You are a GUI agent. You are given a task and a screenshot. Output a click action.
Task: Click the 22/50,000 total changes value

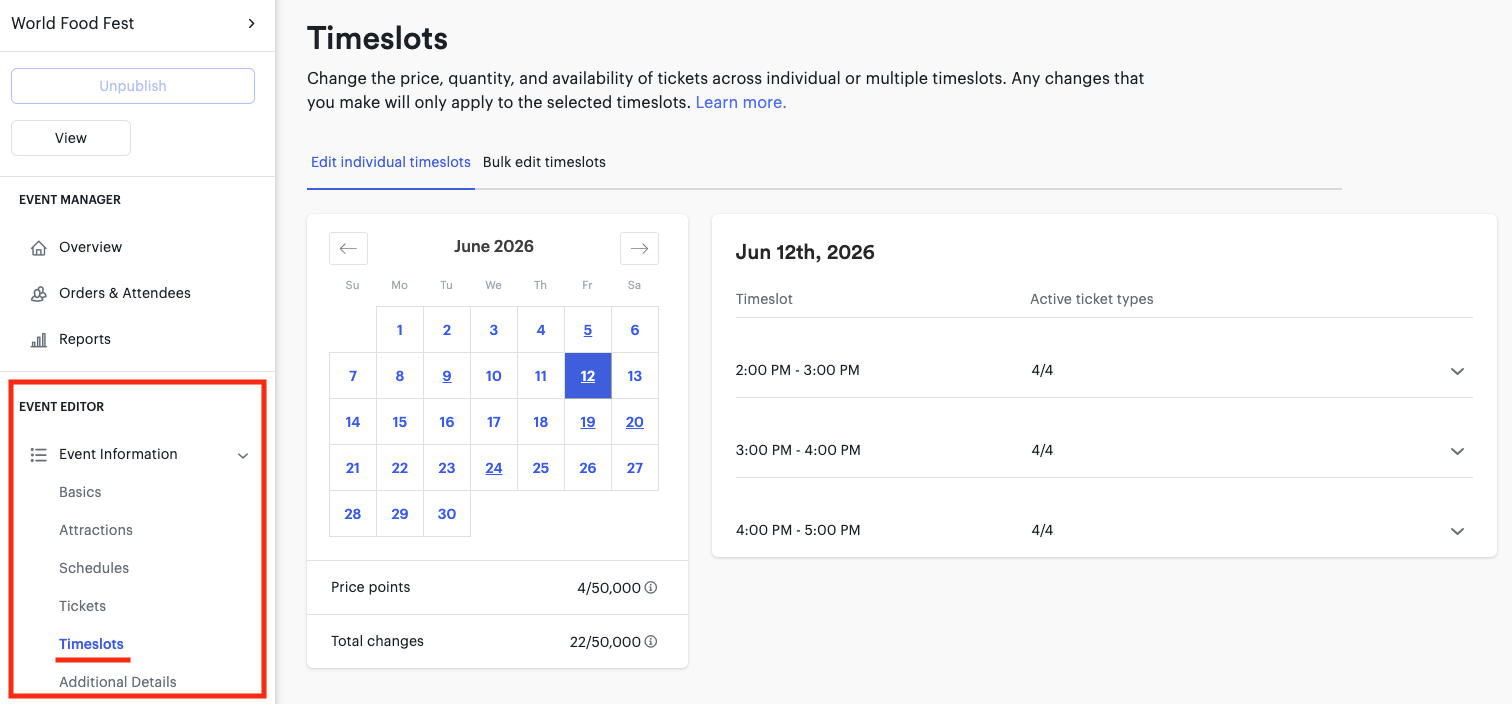pyautogui.click(x=605, y=642)
